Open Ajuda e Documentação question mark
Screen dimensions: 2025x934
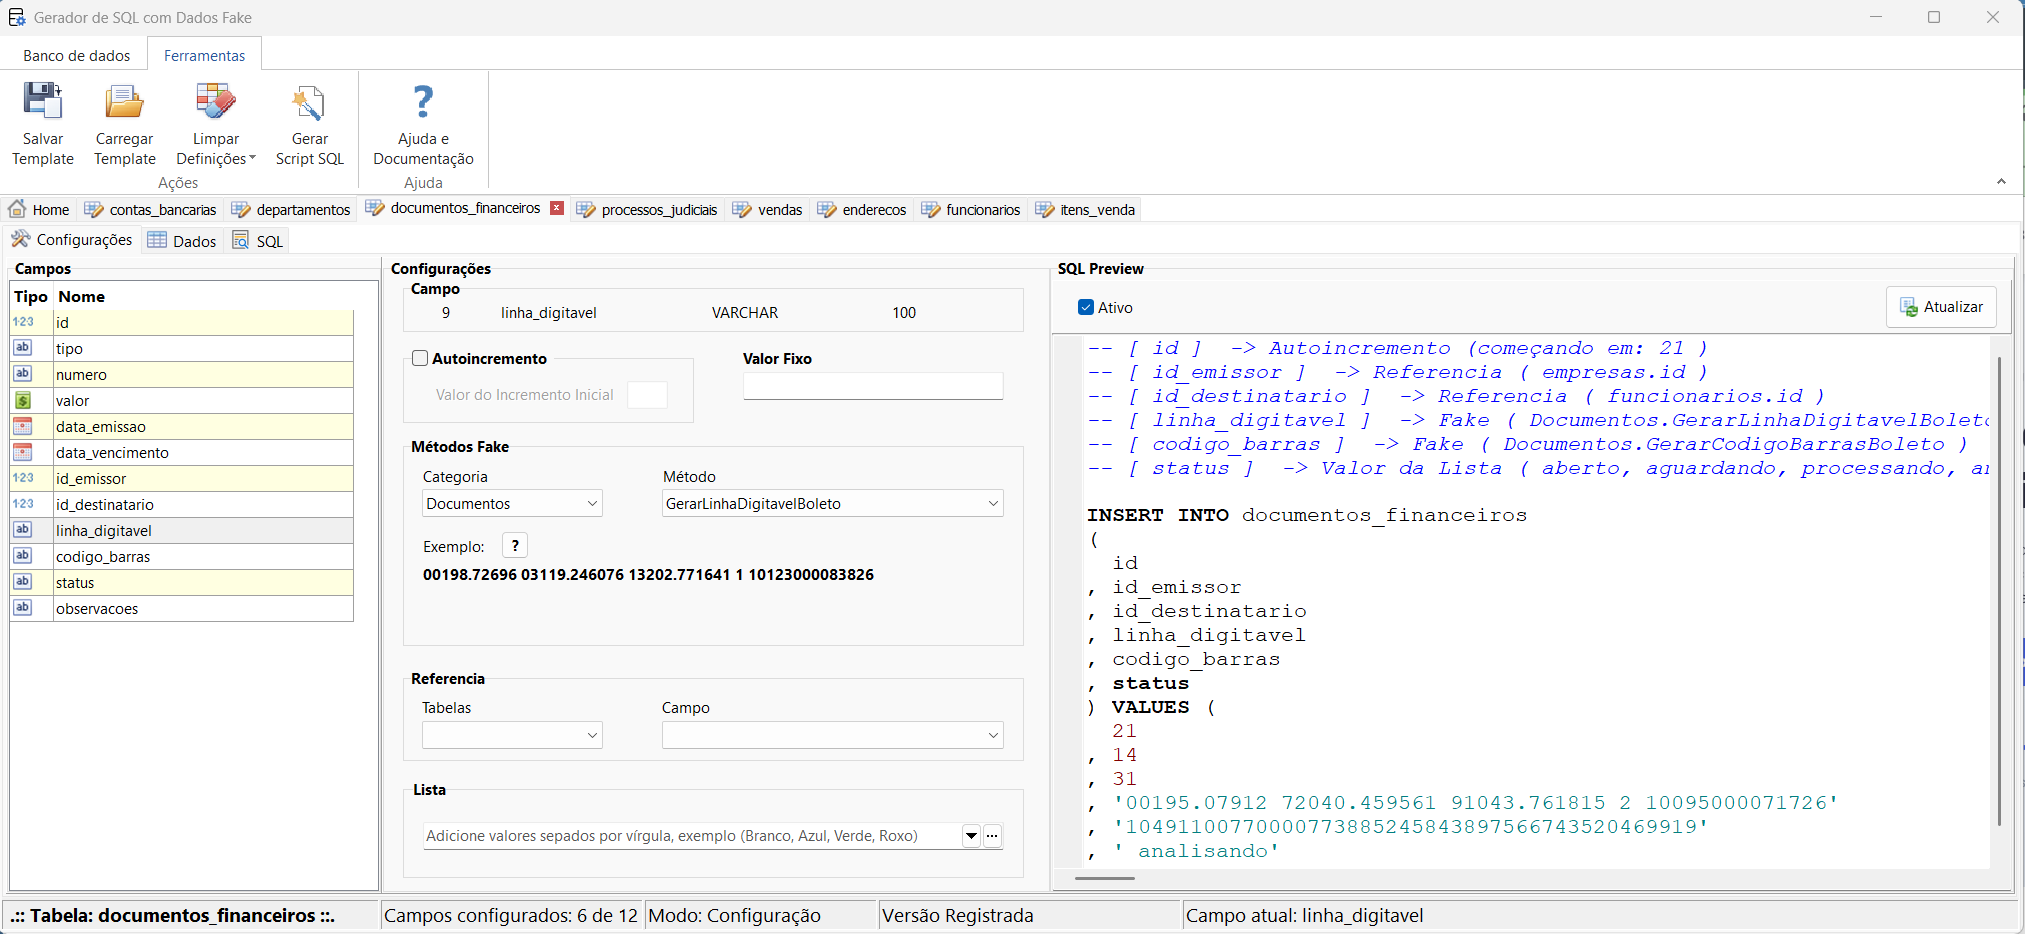423,102
